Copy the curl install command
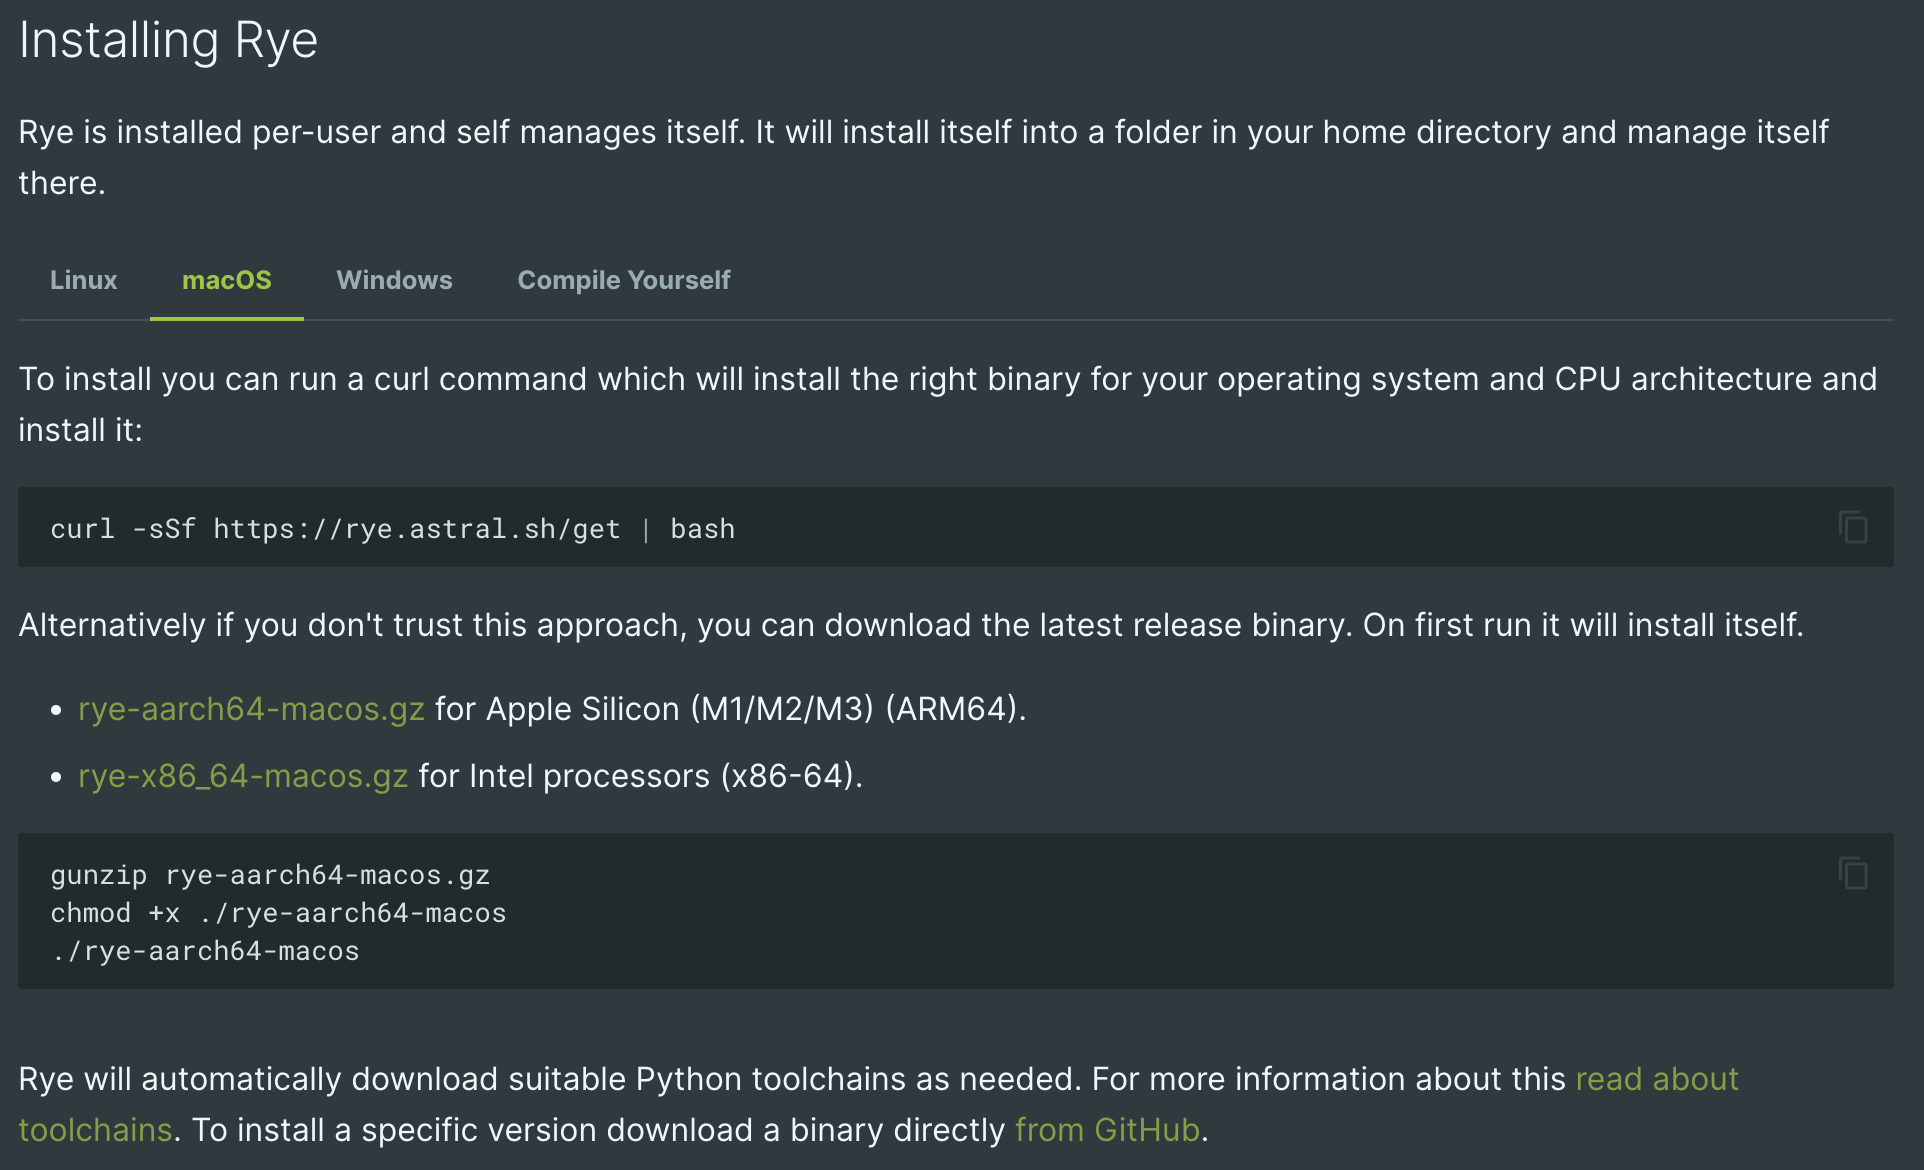The width and height of the screenshot is (1924, 1170). (x=1853, y=527)
